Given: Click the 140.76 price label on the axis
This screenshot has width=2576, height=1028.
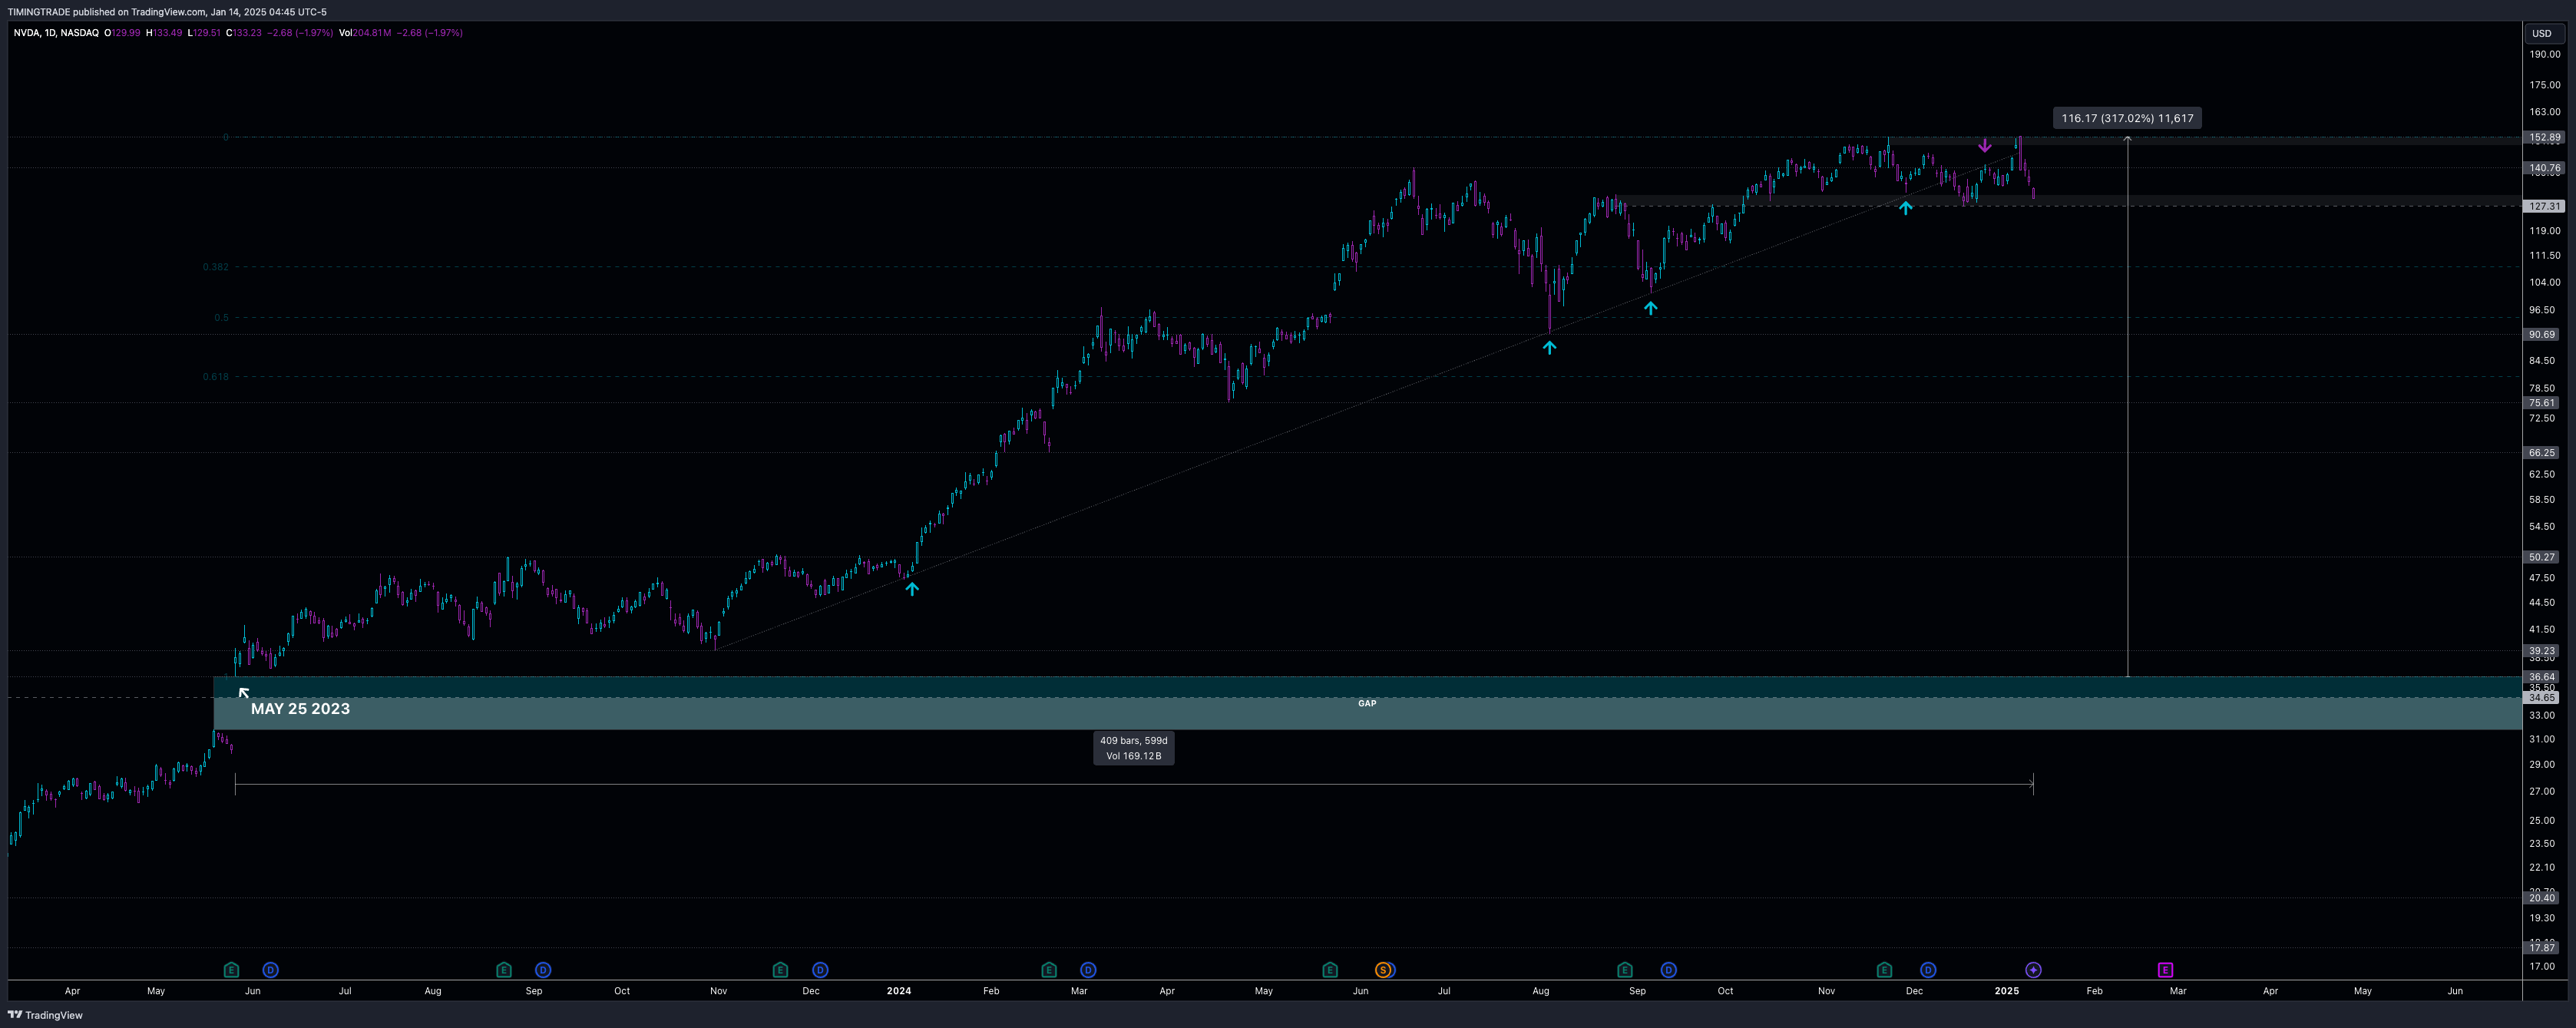Looking at the screenshot, I should click(2544, 168).
